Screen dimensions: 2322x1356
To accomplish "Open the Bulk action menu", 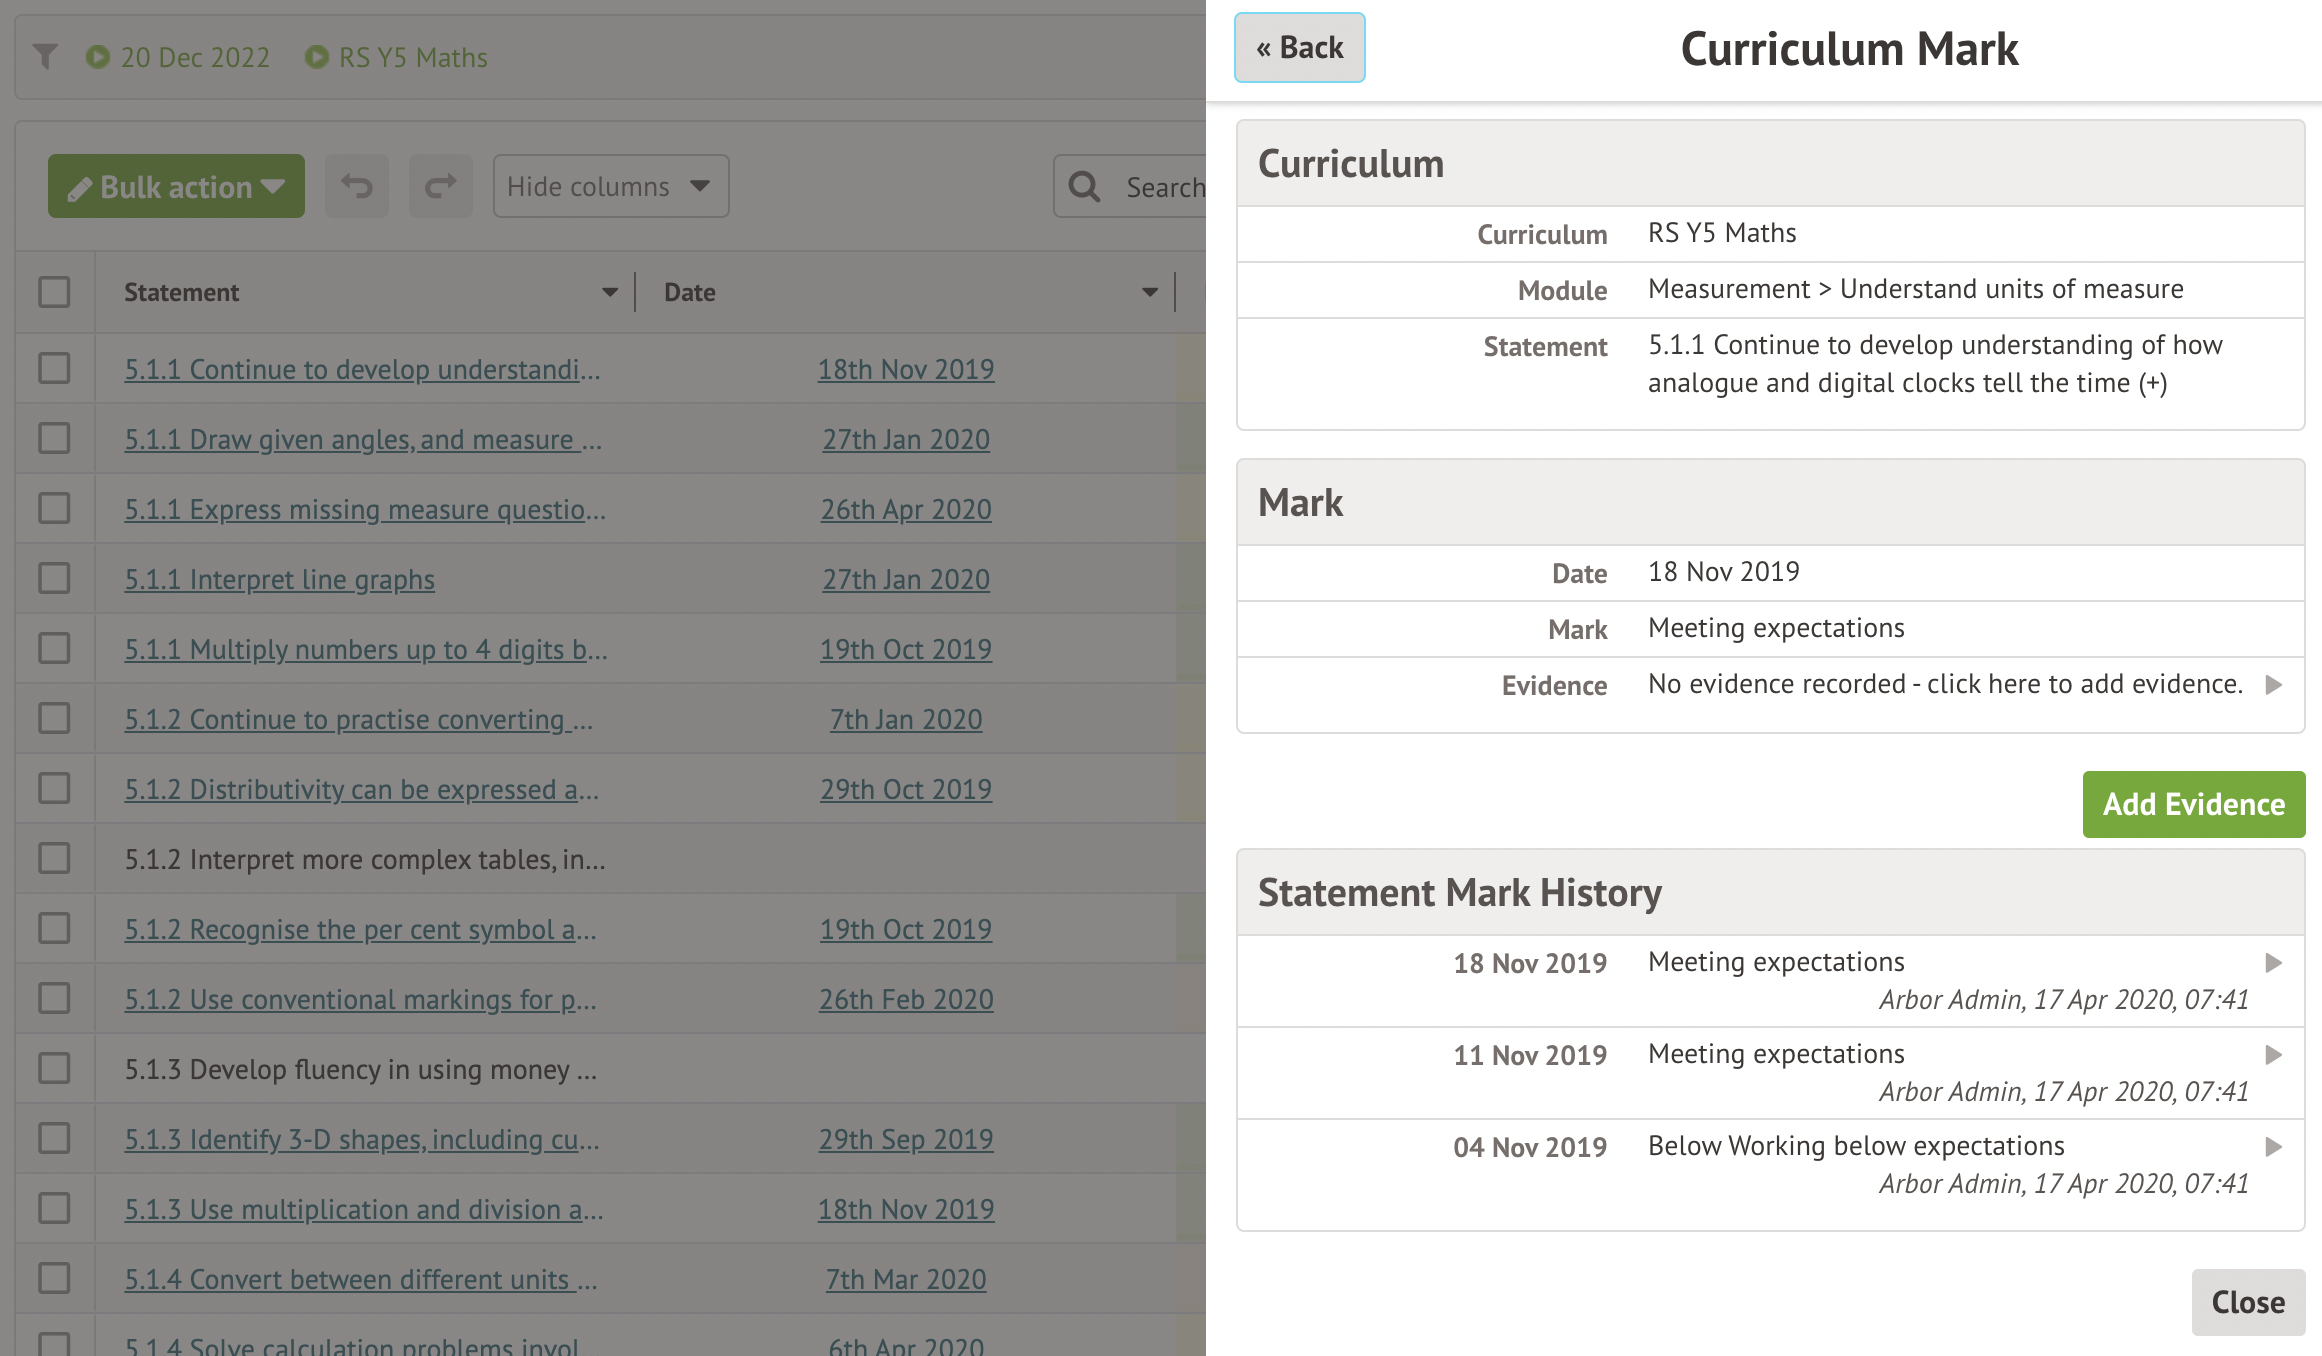I will click(x=175, y=186).
